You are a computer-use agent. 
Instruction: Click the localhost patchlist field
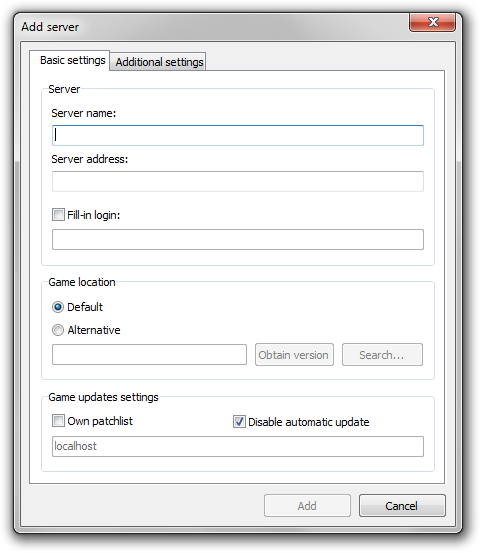[238, 446]
